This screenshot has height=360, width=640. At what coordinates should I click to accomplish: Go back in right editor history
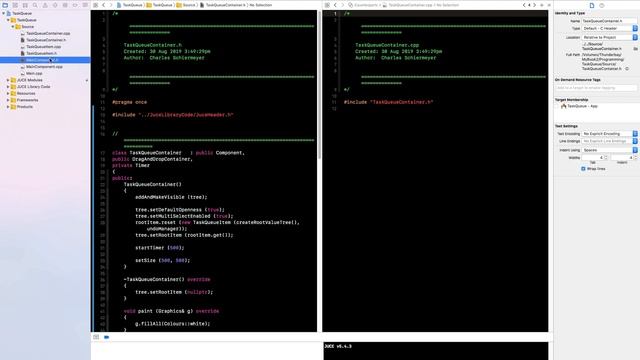tap(336, 5)
